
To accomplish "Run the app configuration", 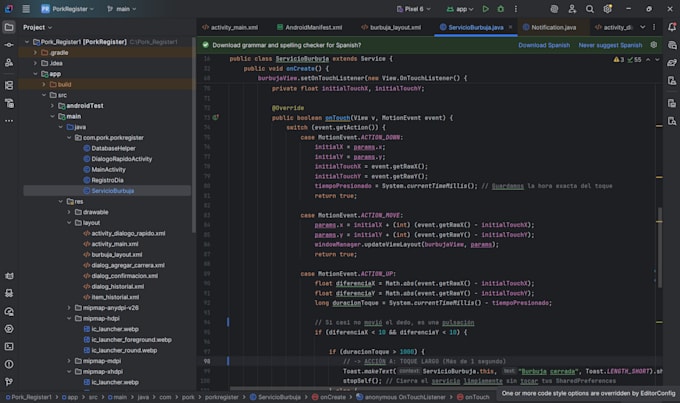I will (x=486, y=9).
